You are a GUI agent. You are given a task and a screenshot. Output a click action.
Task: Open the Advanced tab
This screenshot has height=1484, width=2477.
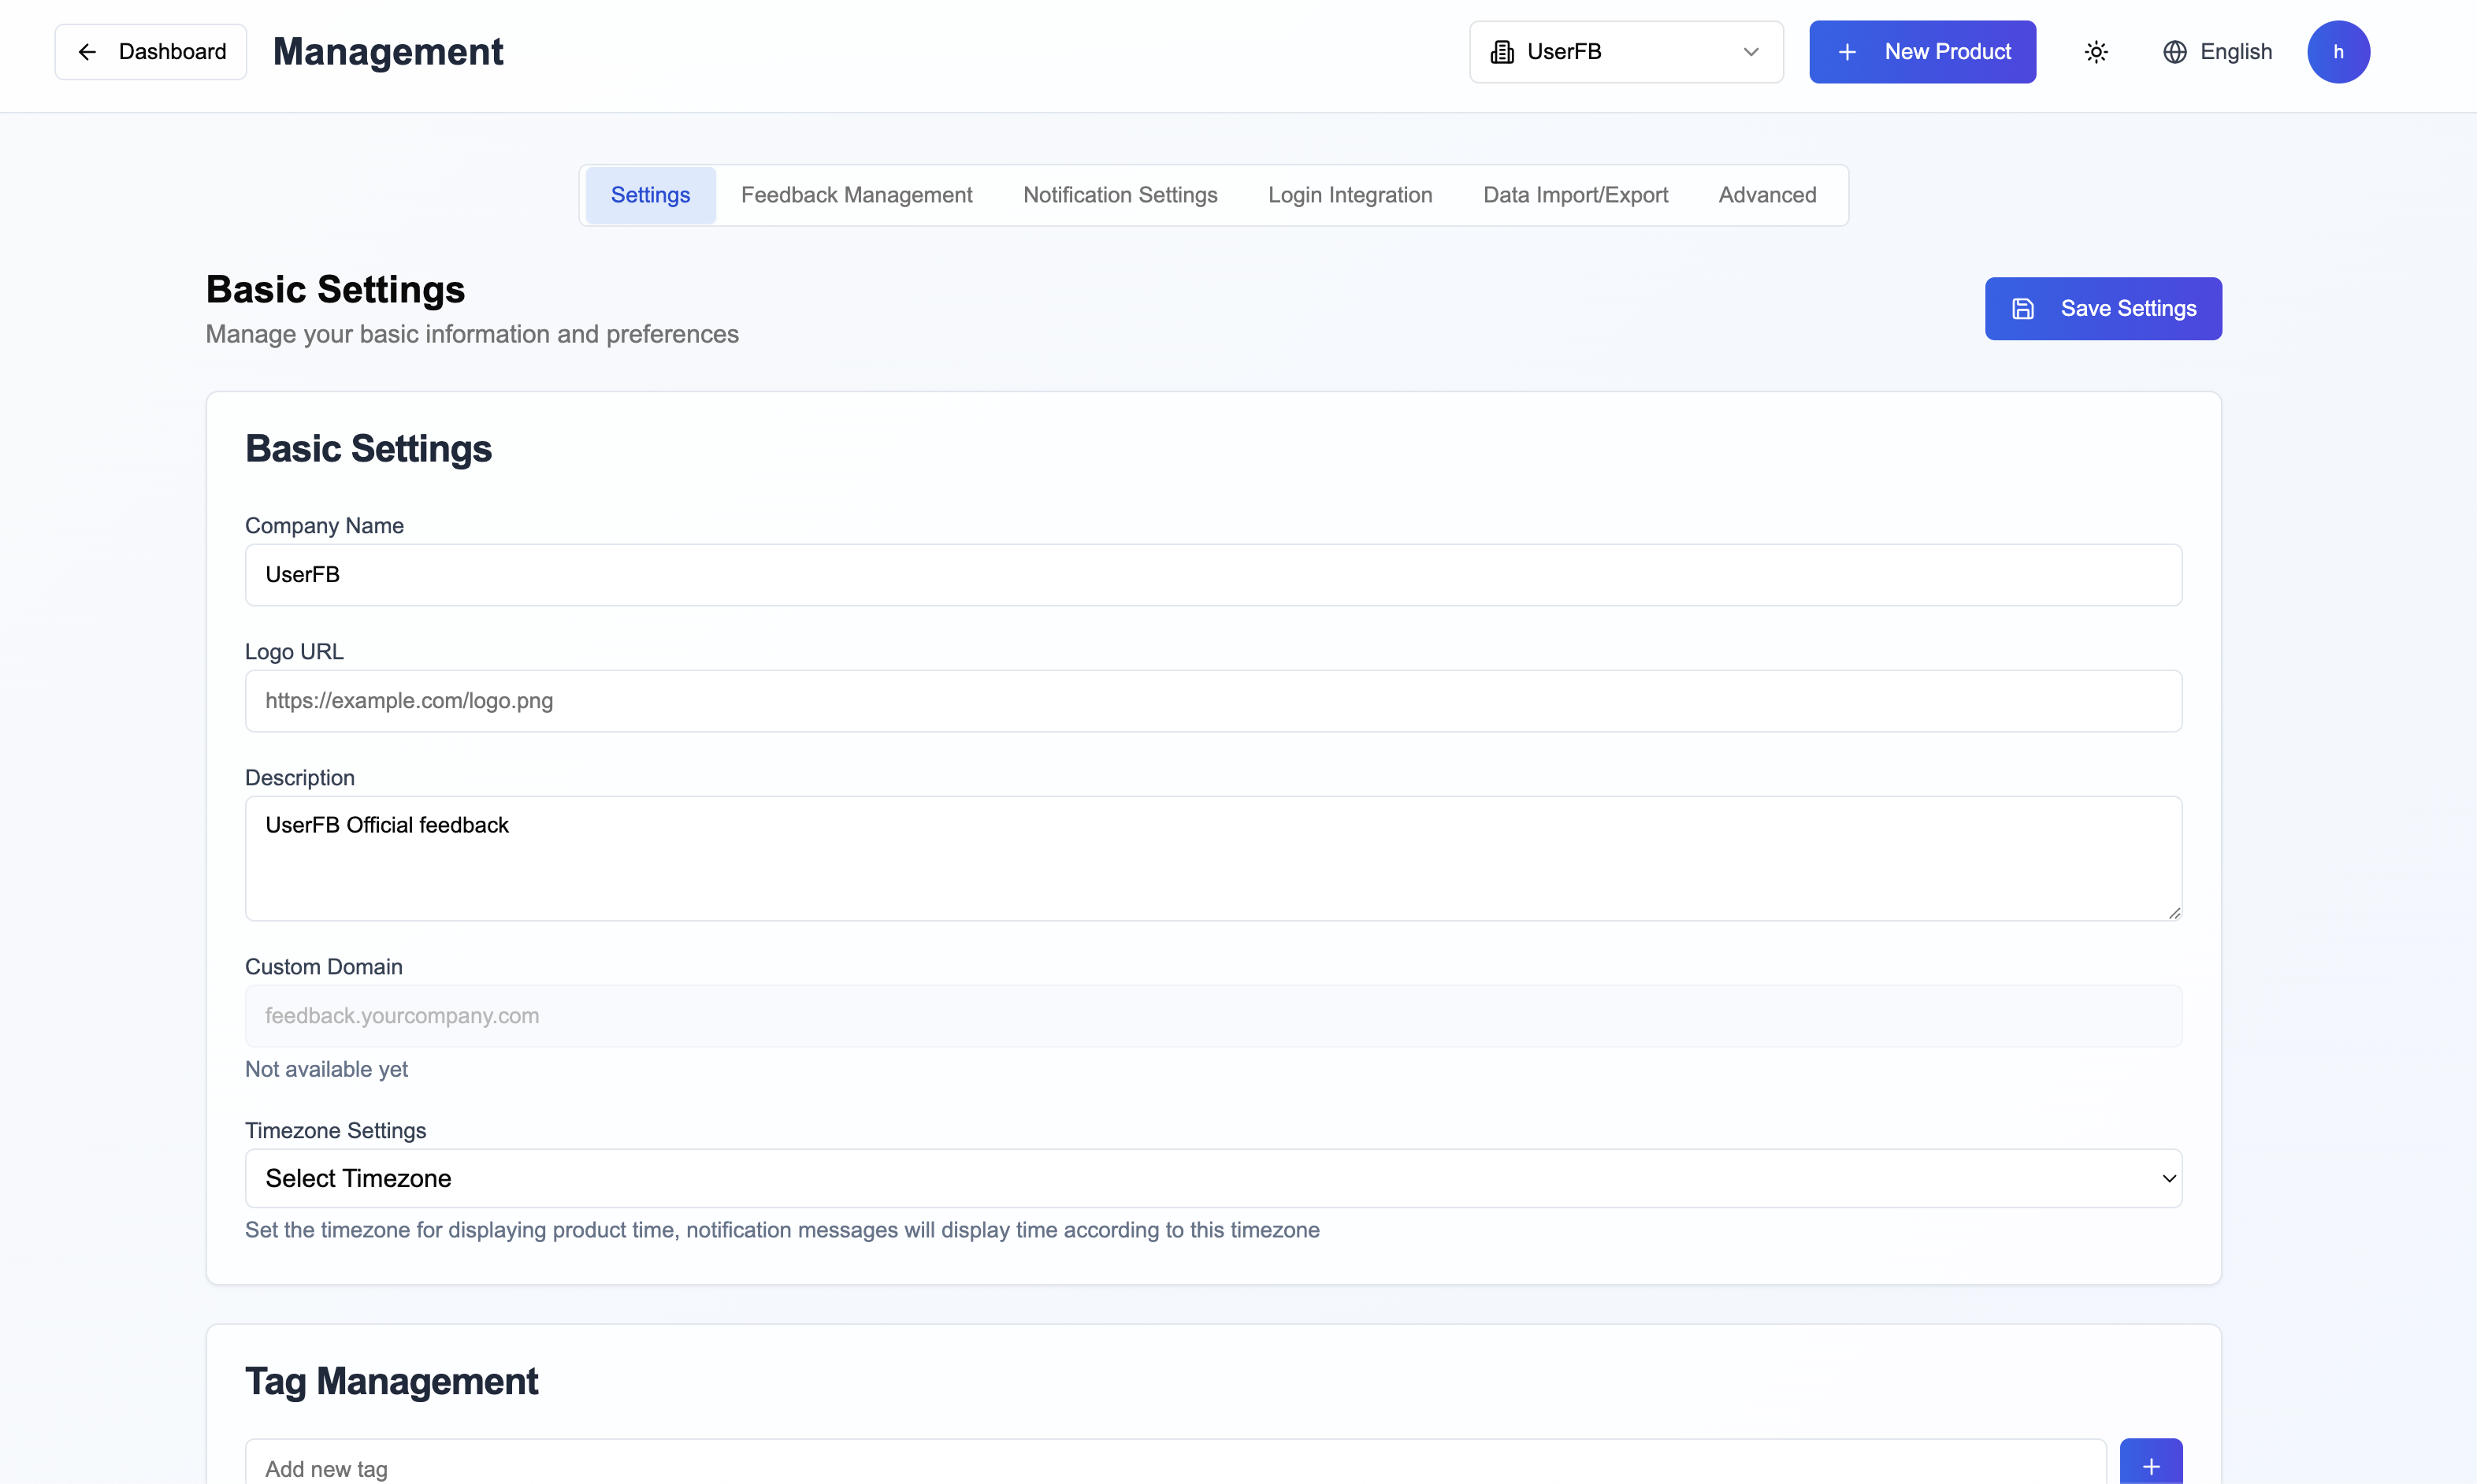point(1766,195)
